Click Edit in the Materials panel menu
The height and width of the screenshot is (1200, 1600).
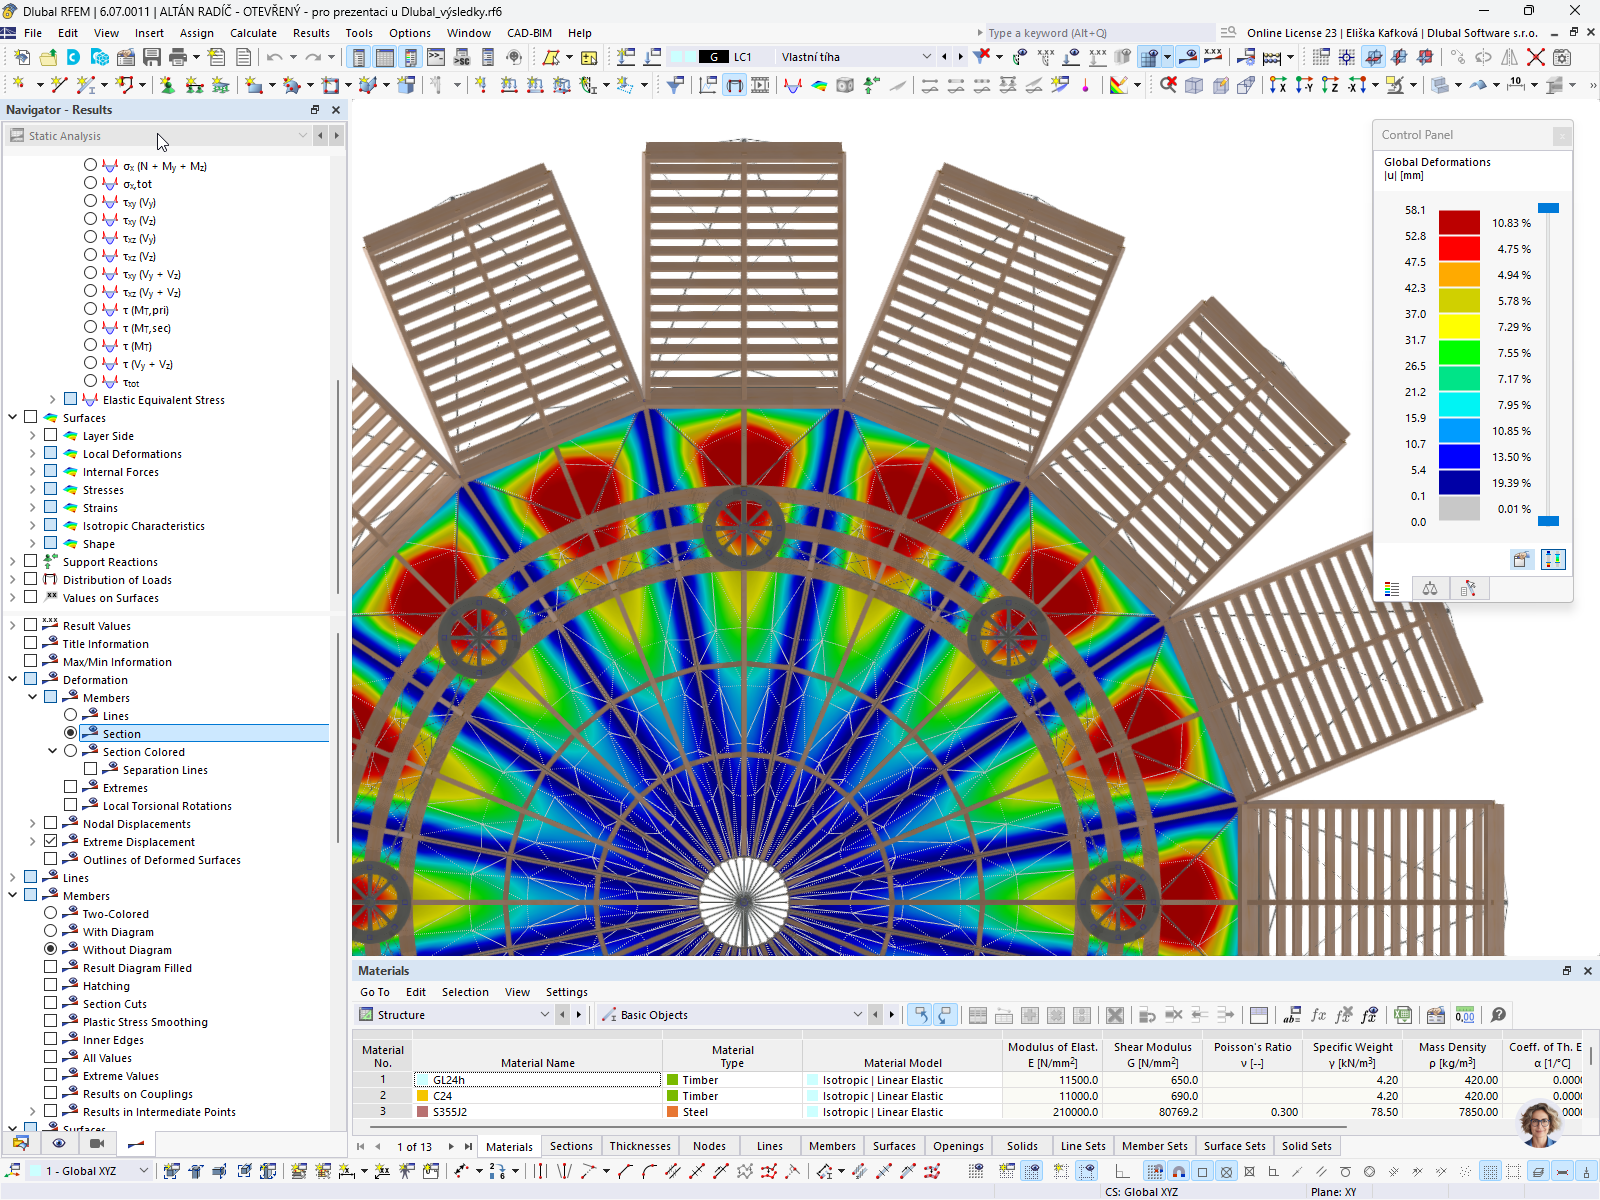pyautogui.click(x=415, y=991)
